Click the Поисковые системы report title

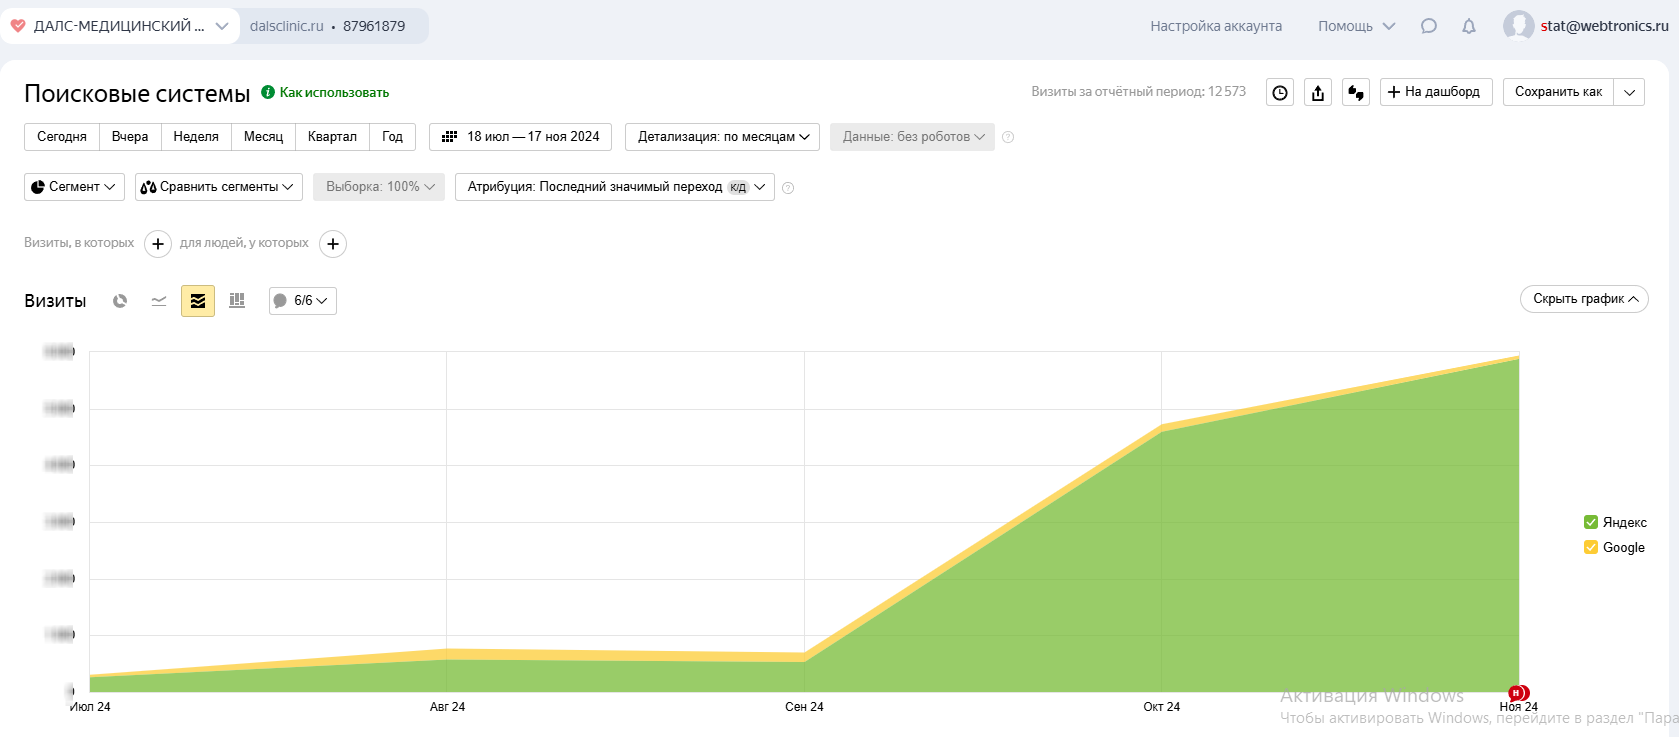click(x=137, y=94)
